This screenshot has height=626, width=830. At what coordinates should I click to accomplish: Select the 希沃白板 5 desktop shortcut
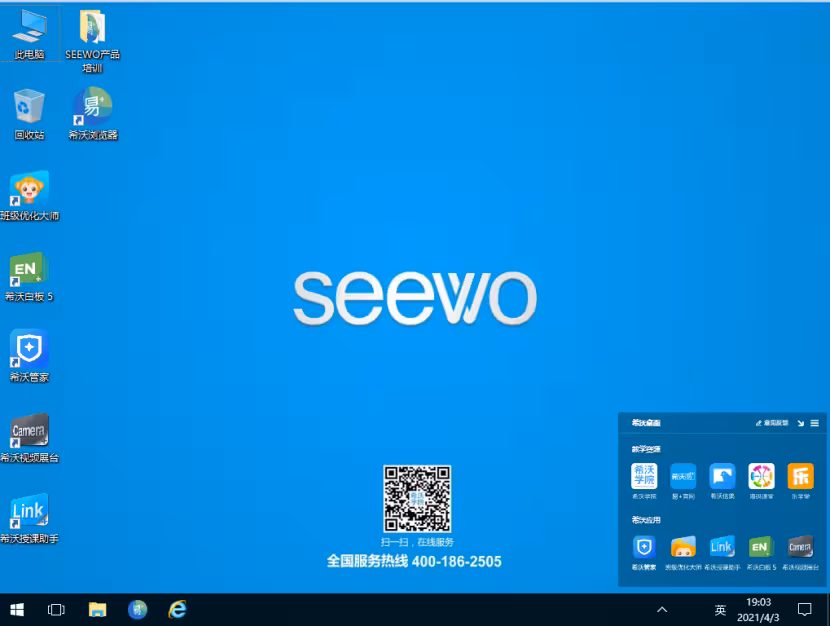coord(29,277)
